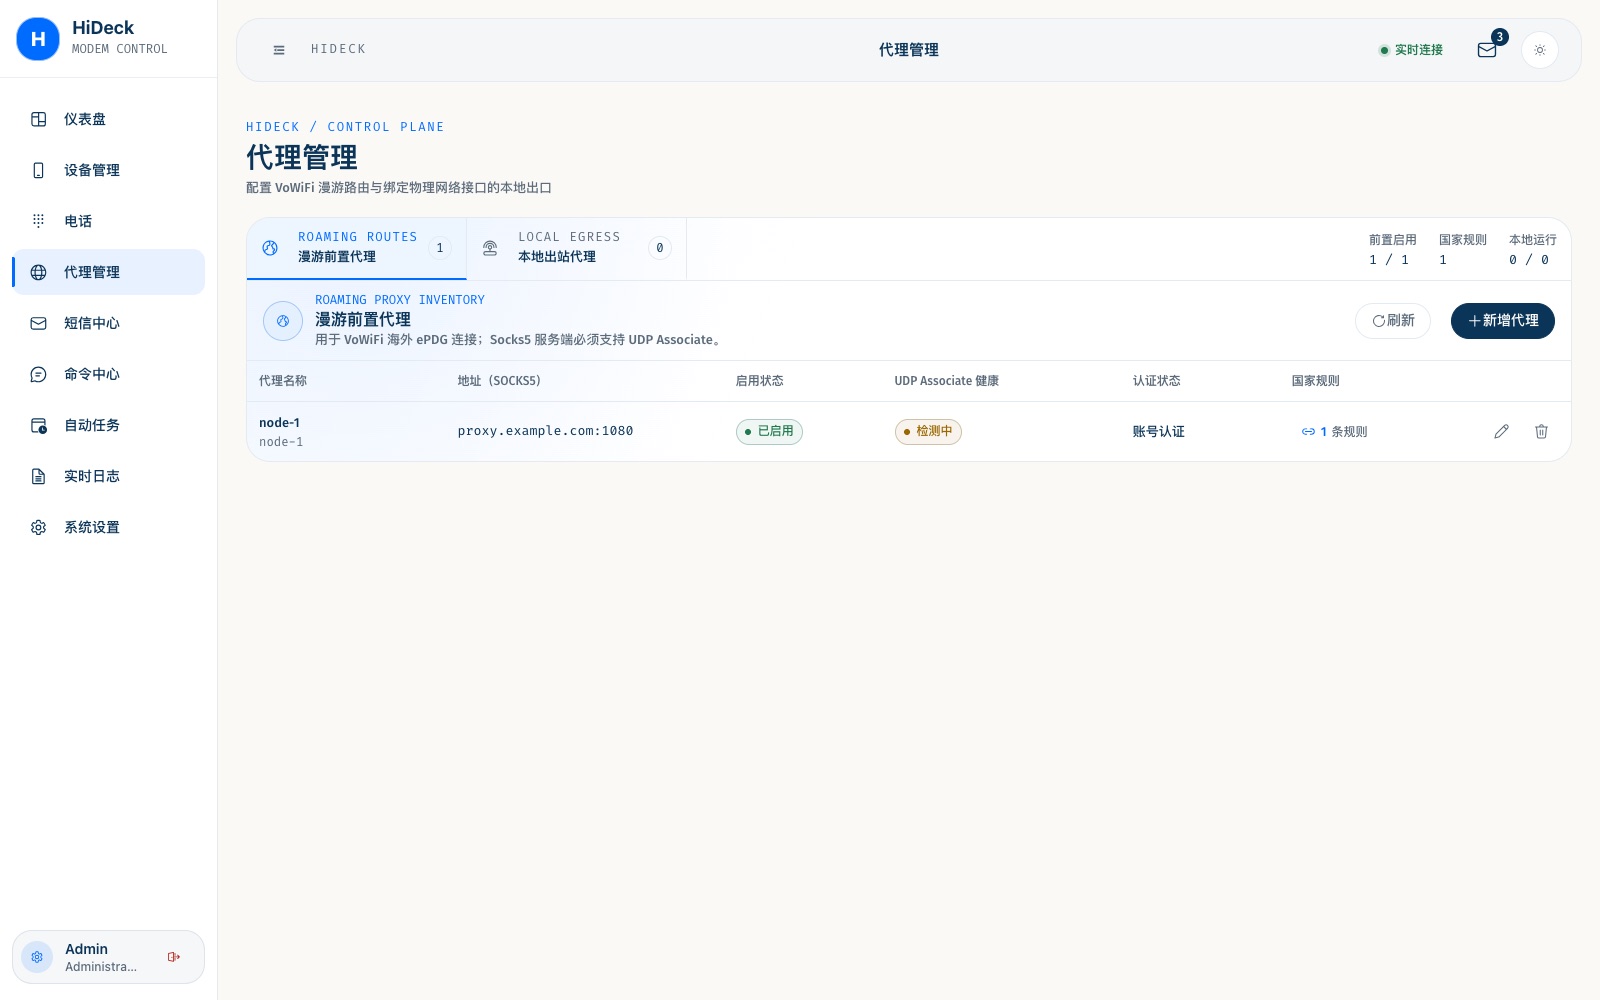Open 自动任务 in the sidebar

pos(108,425)
